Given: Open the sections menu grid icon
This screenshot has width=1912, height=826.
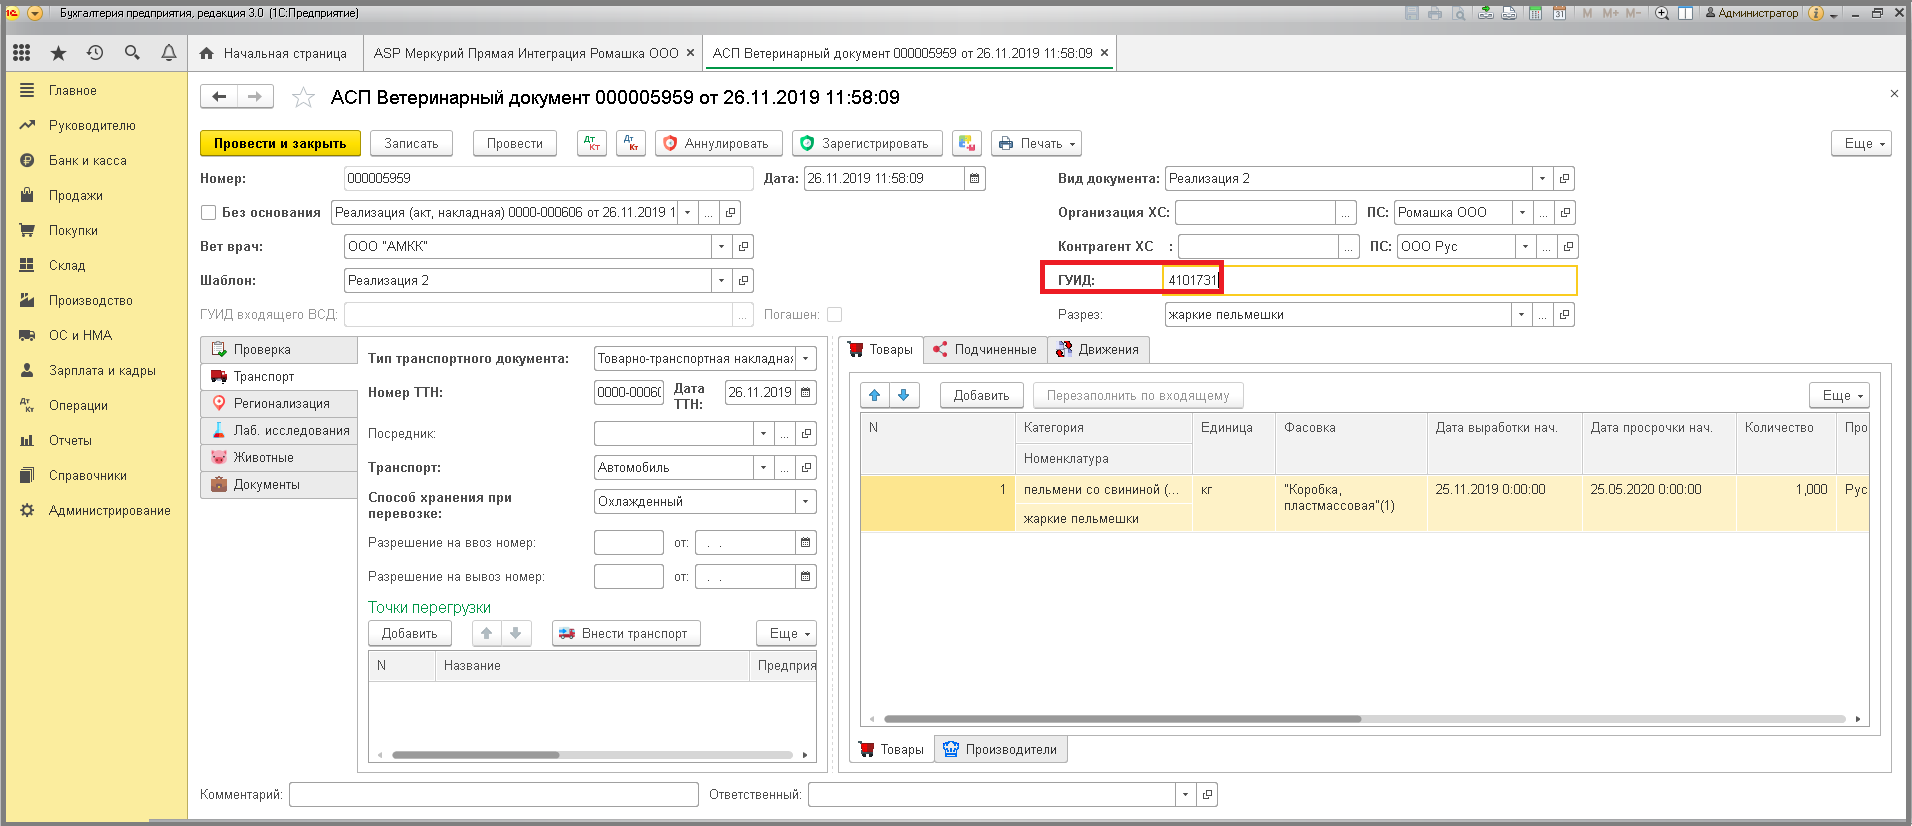Looking at the screenshot, I should click(x=22, y=53).
